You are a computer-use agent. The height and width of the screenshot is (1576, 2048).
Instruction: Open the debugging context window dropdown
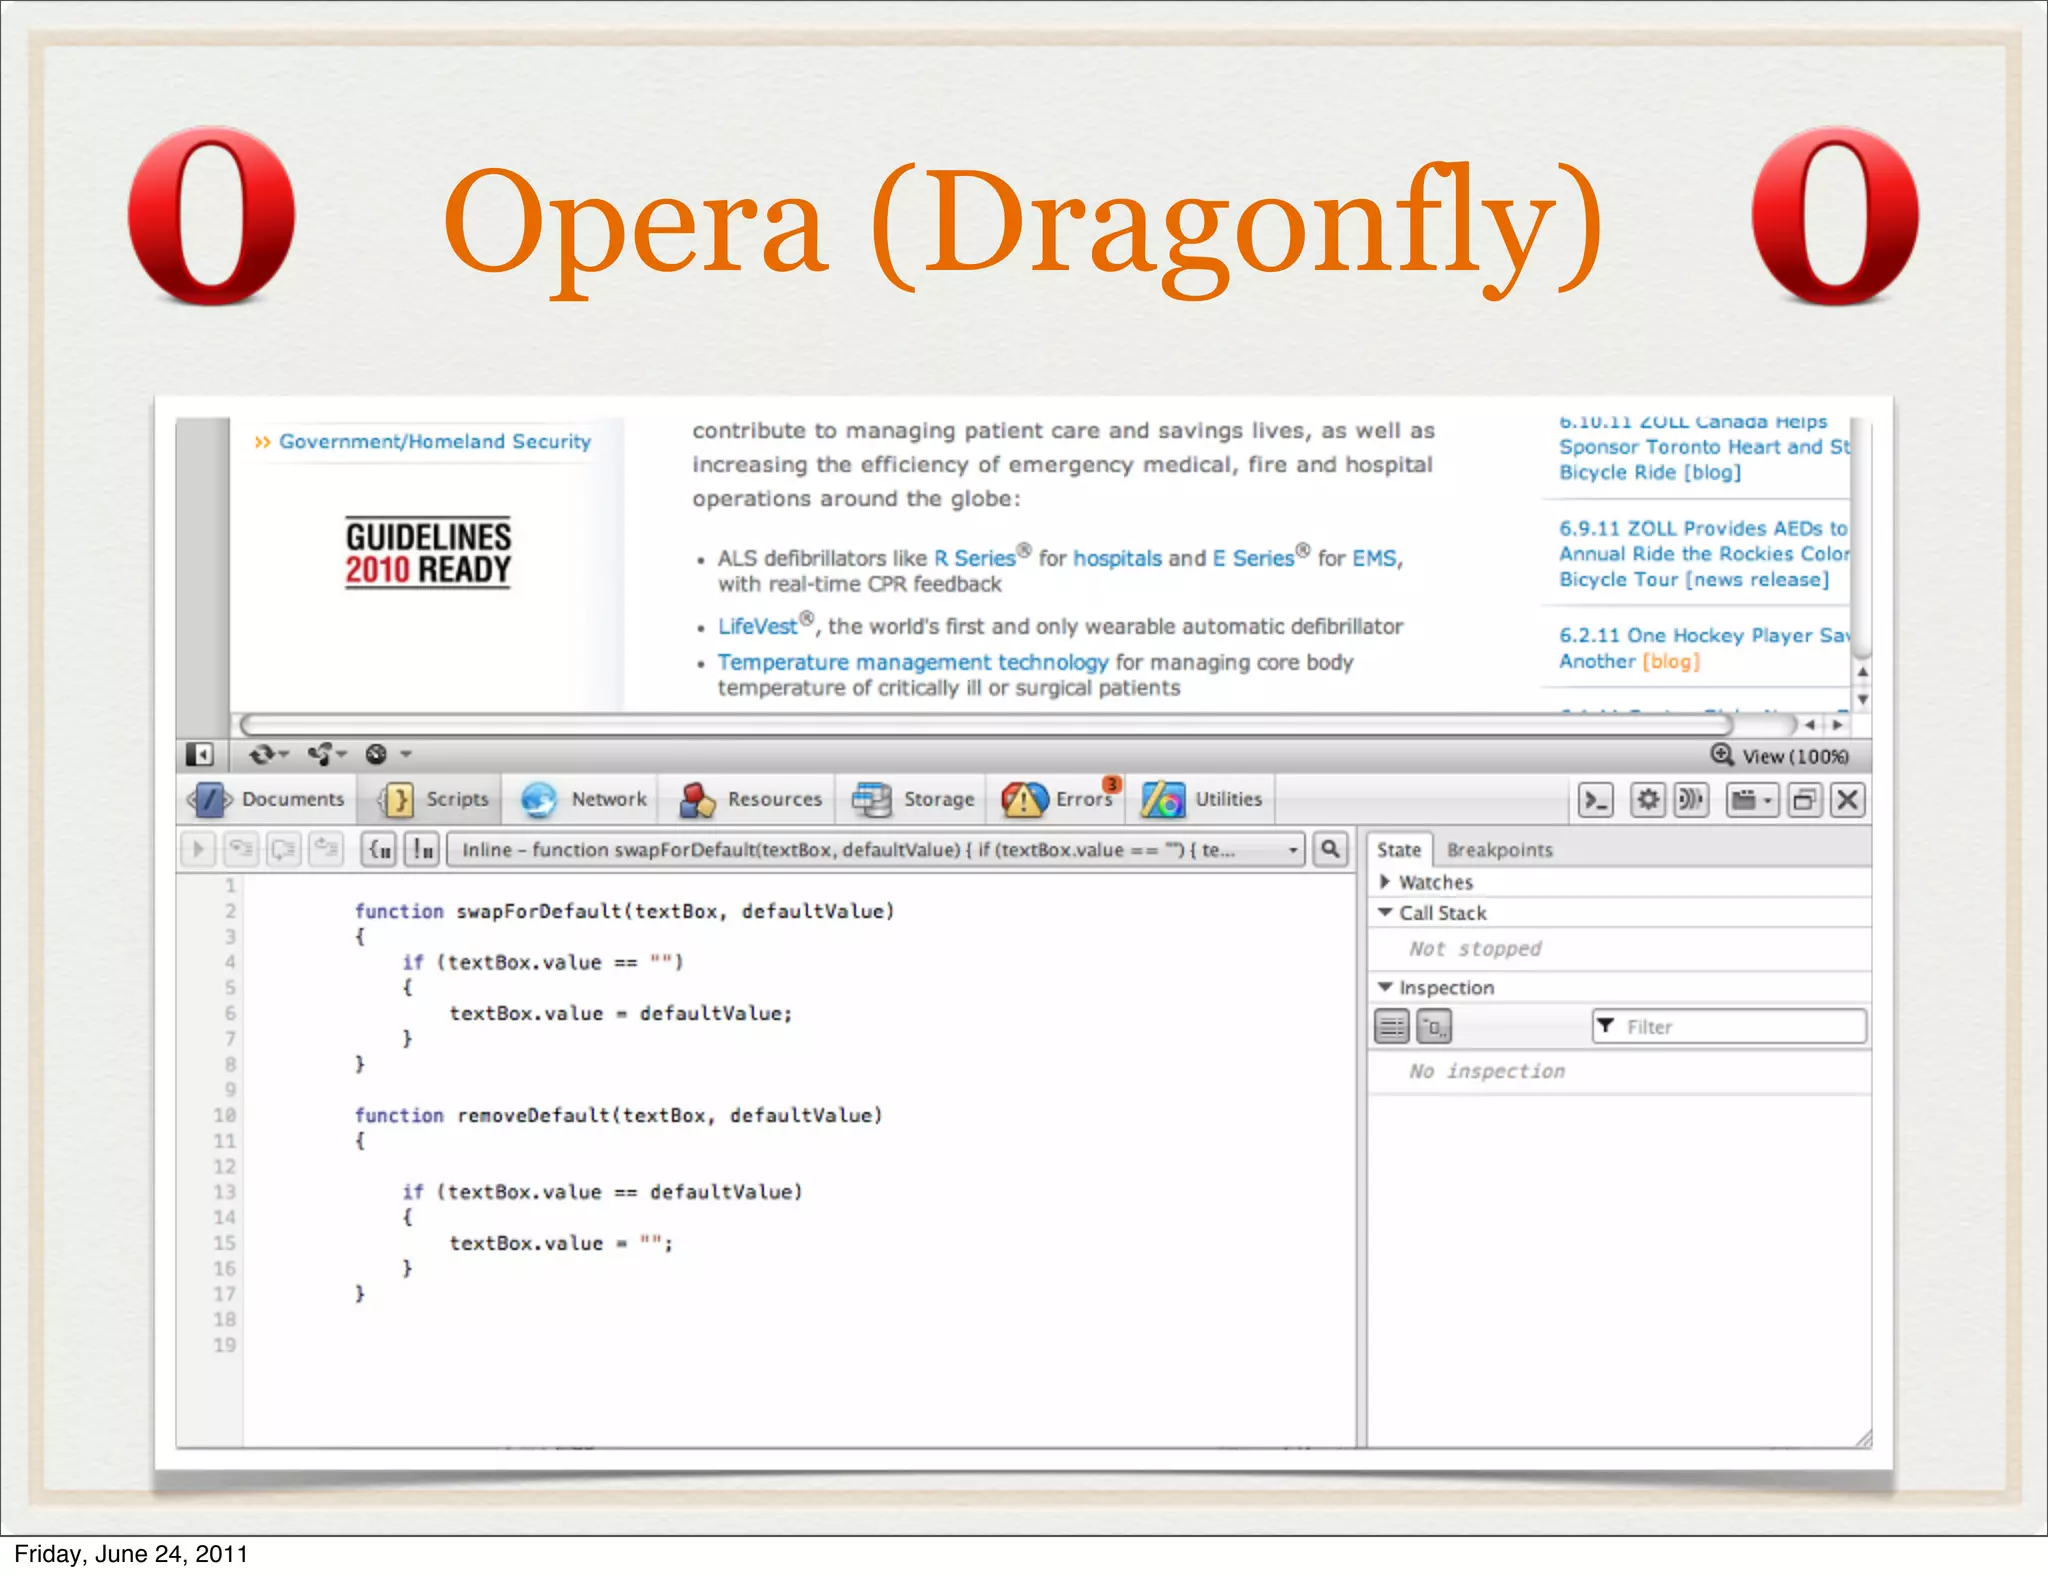pos(1752,800)
